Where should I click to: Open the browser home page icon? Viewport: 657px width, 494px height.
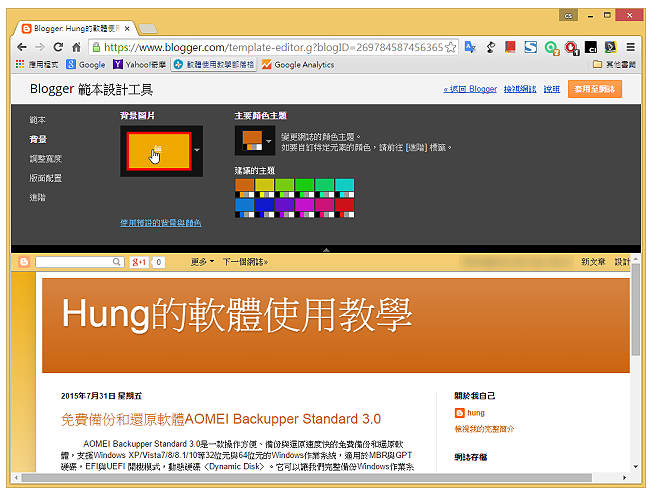point(76,47)
